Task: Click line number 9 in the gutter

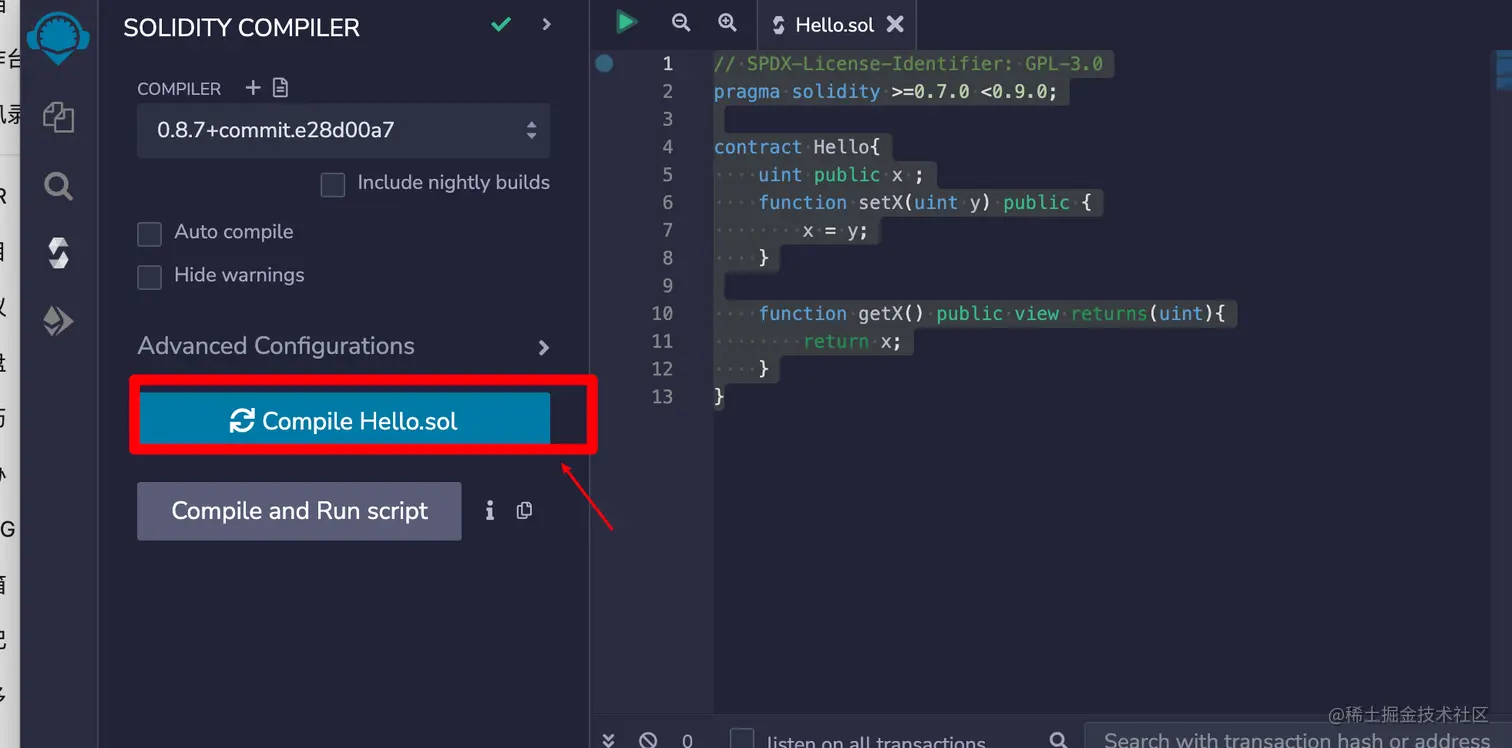Action: [668, 286]
